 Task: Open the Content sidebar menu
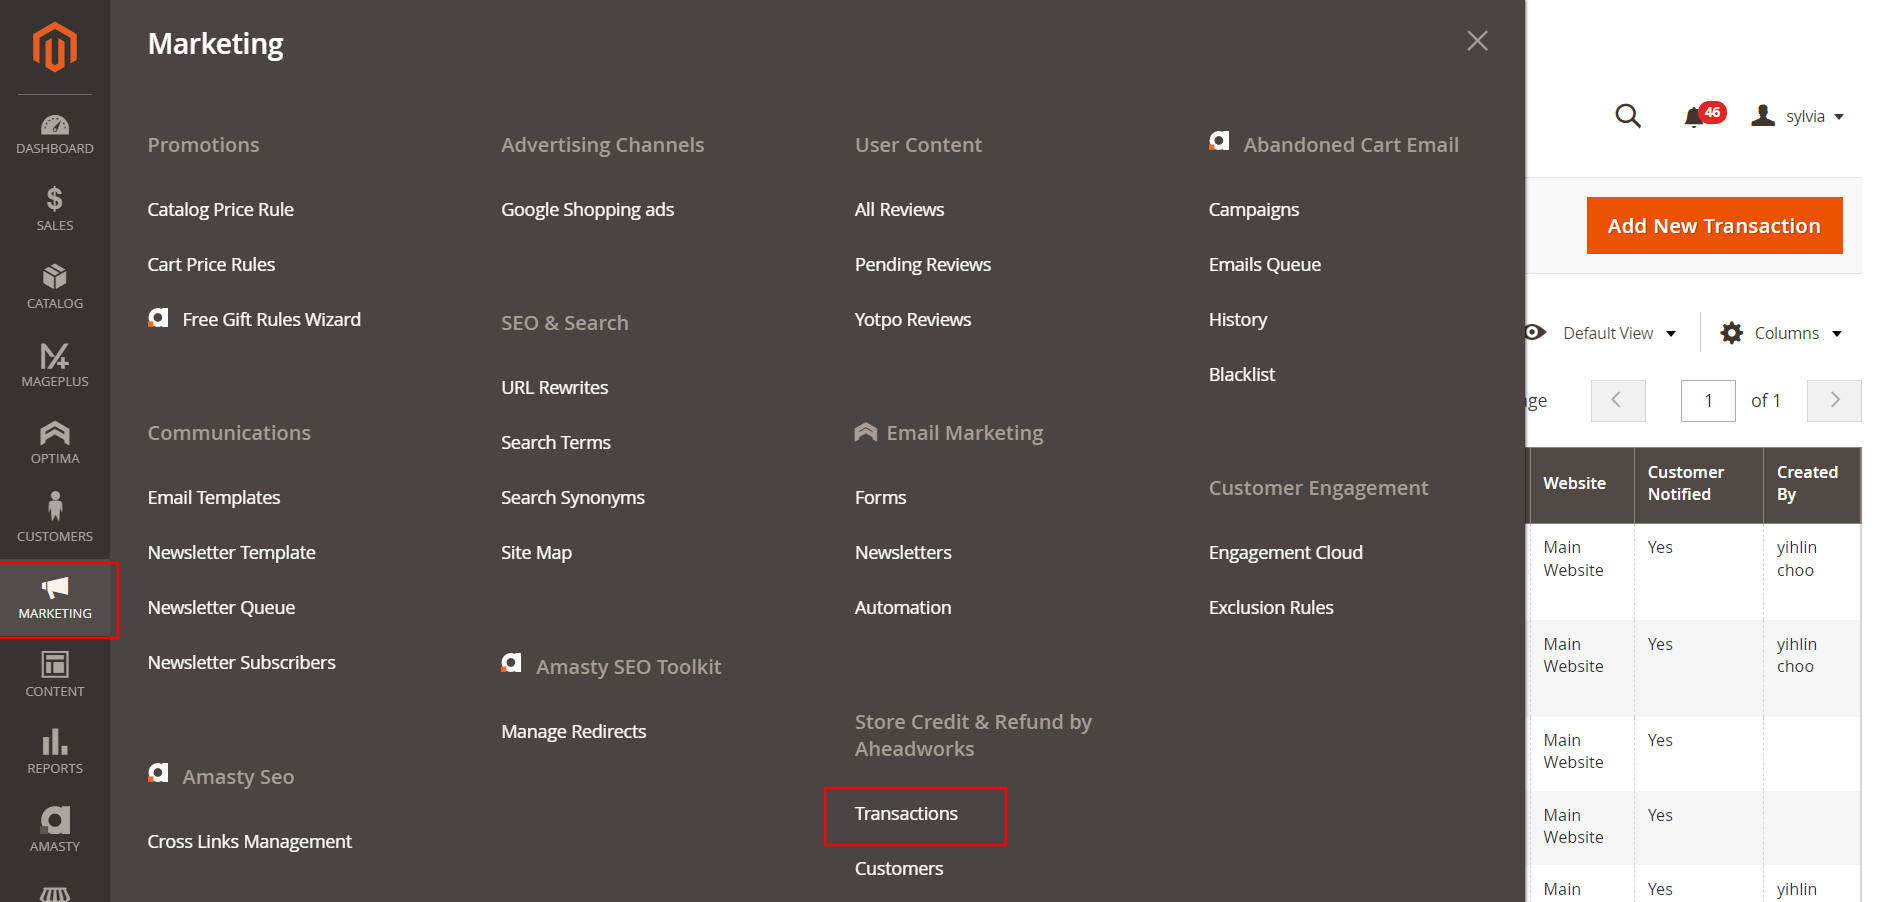coord(55,674)
